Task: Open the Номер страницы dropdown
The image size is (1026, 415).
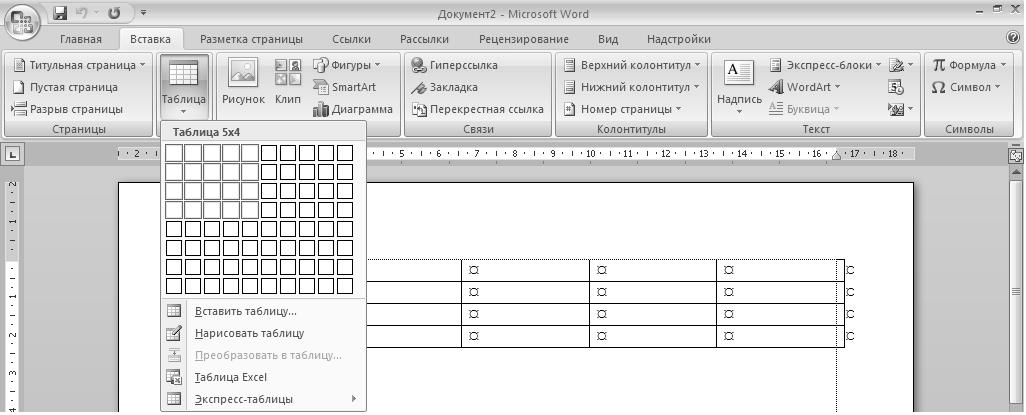Action: 623,109
